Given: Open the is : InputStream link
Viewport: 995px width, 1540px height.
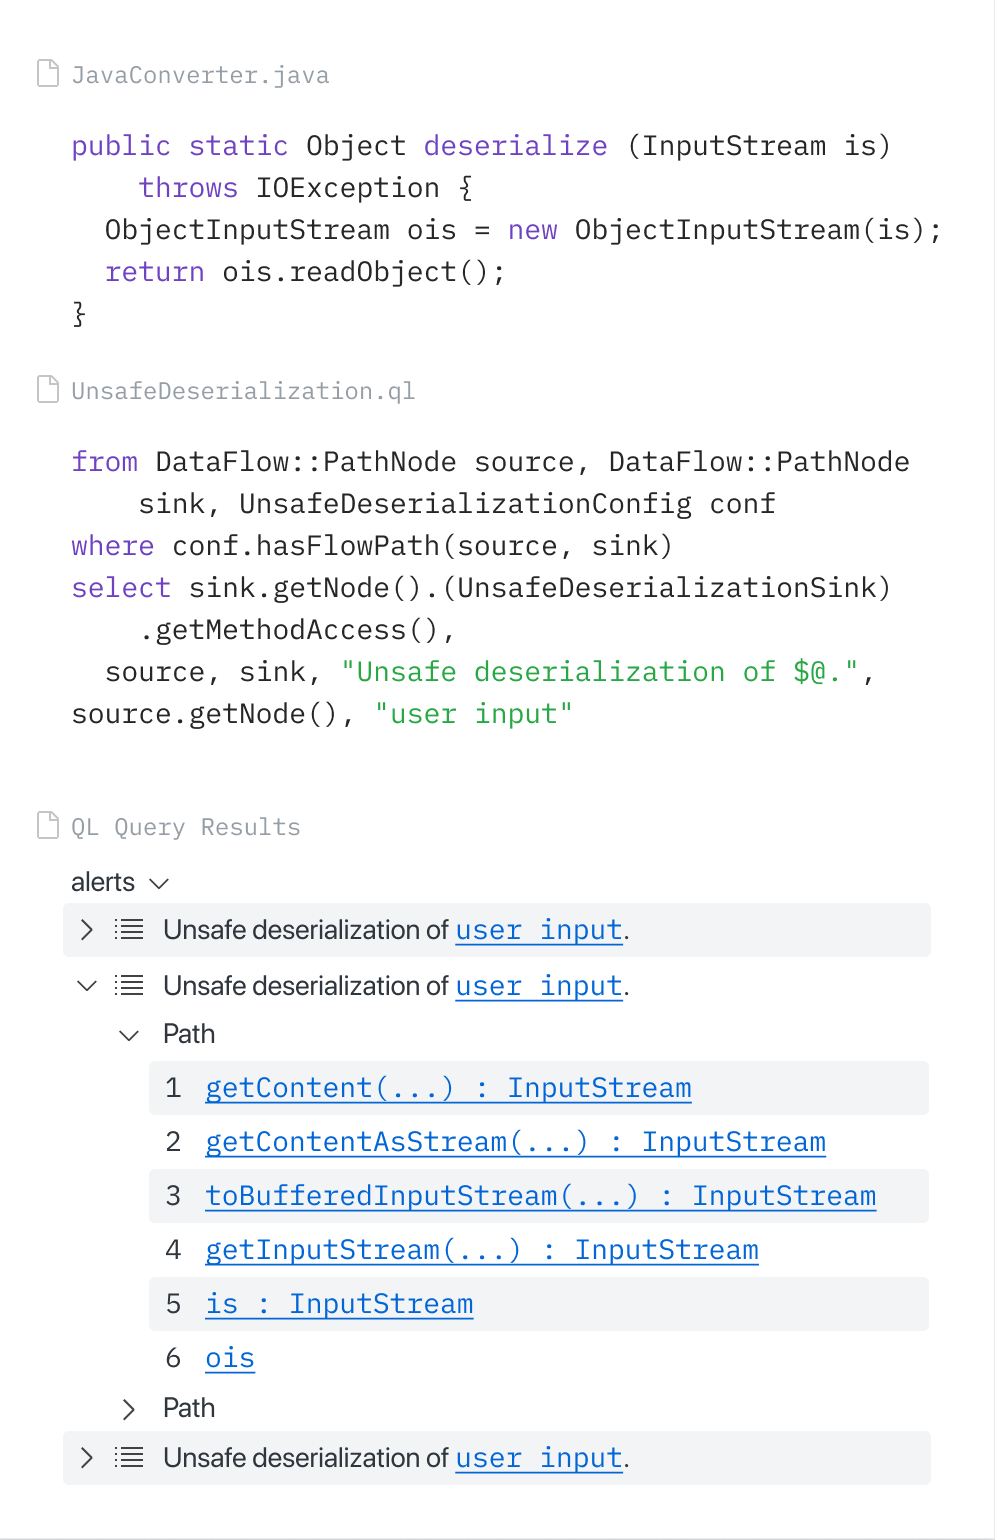Looking at the screenshot, I should click(x=339, y=1303).
